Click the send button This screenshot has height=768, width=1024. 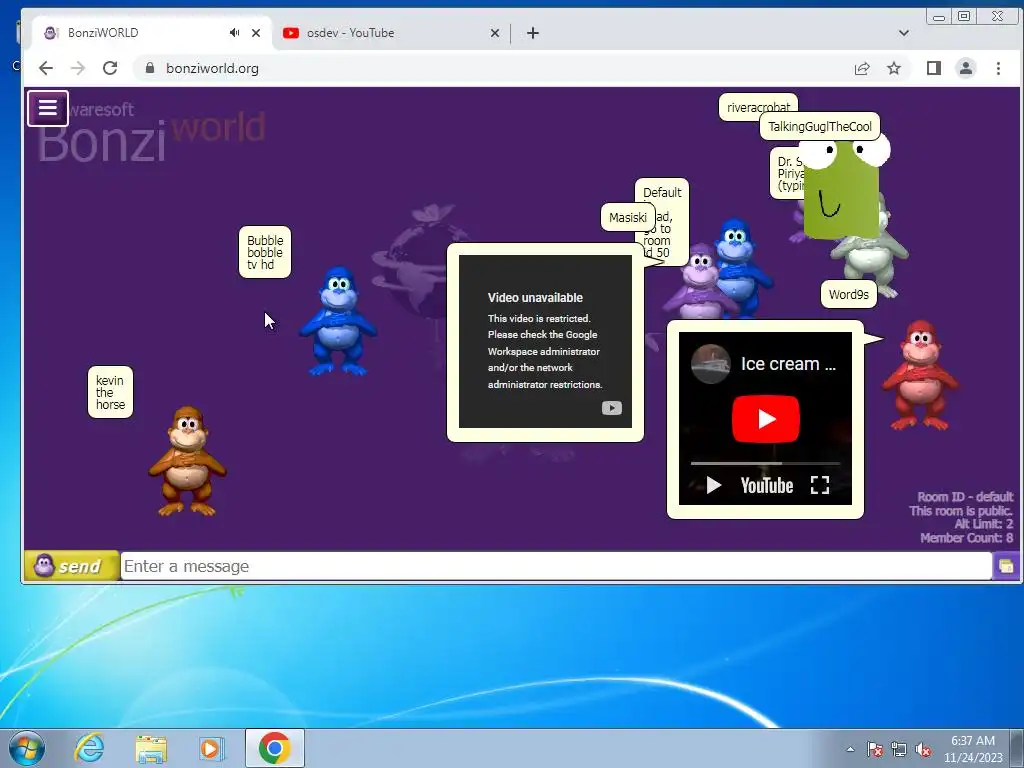72,566
